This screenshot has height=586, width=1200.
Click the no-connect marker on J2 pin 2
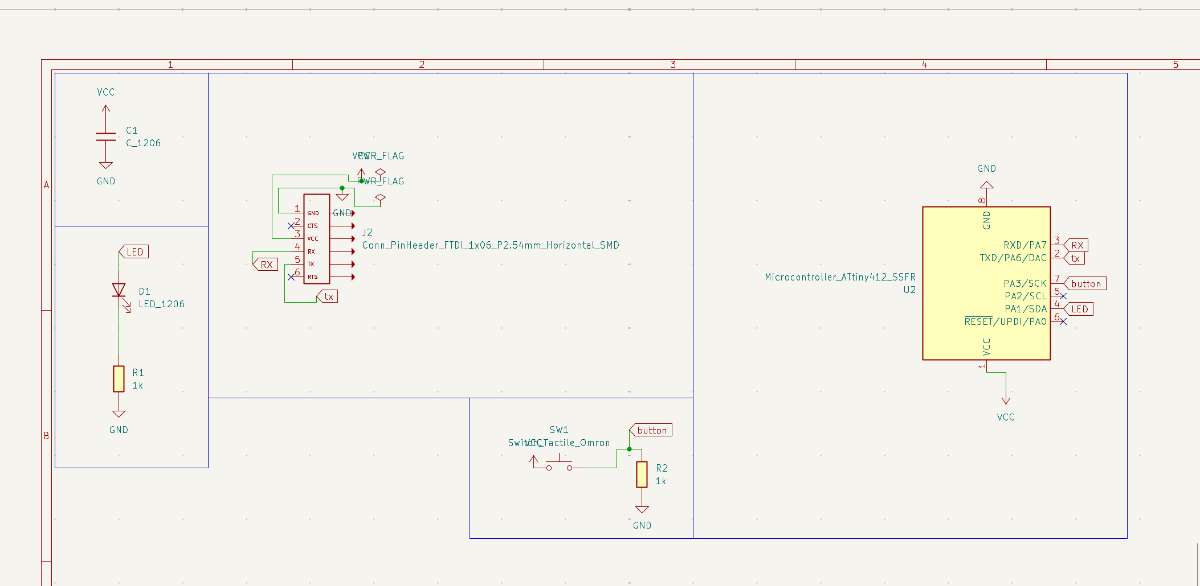(290, 226)
